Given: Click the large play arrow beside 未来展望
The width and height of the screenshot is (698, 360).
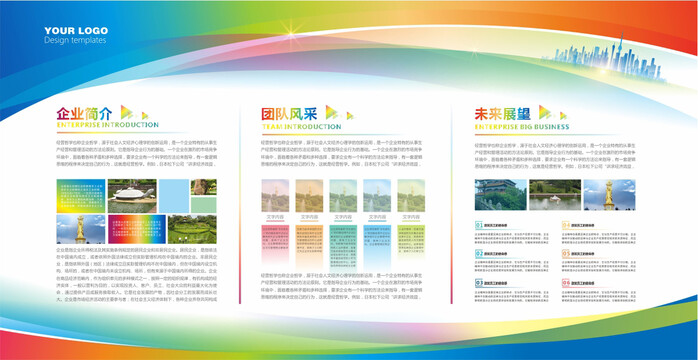Looking at the screenshot, I should point(545,112).
